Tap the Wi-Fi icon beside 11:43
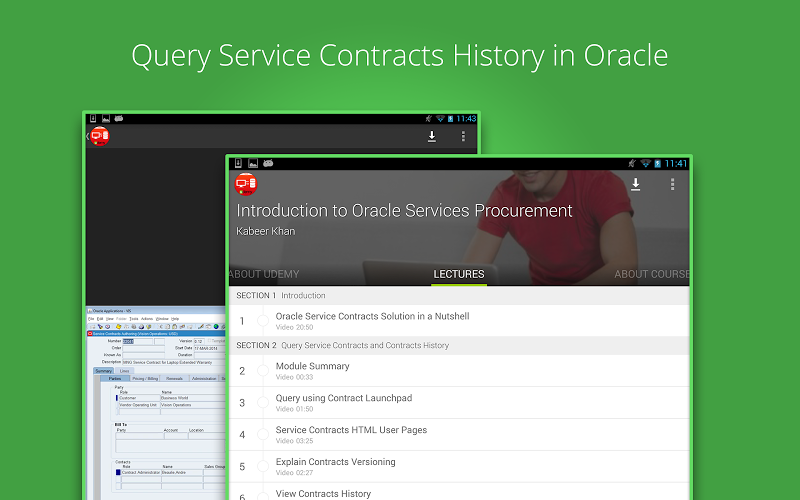 tap(440, 118)
